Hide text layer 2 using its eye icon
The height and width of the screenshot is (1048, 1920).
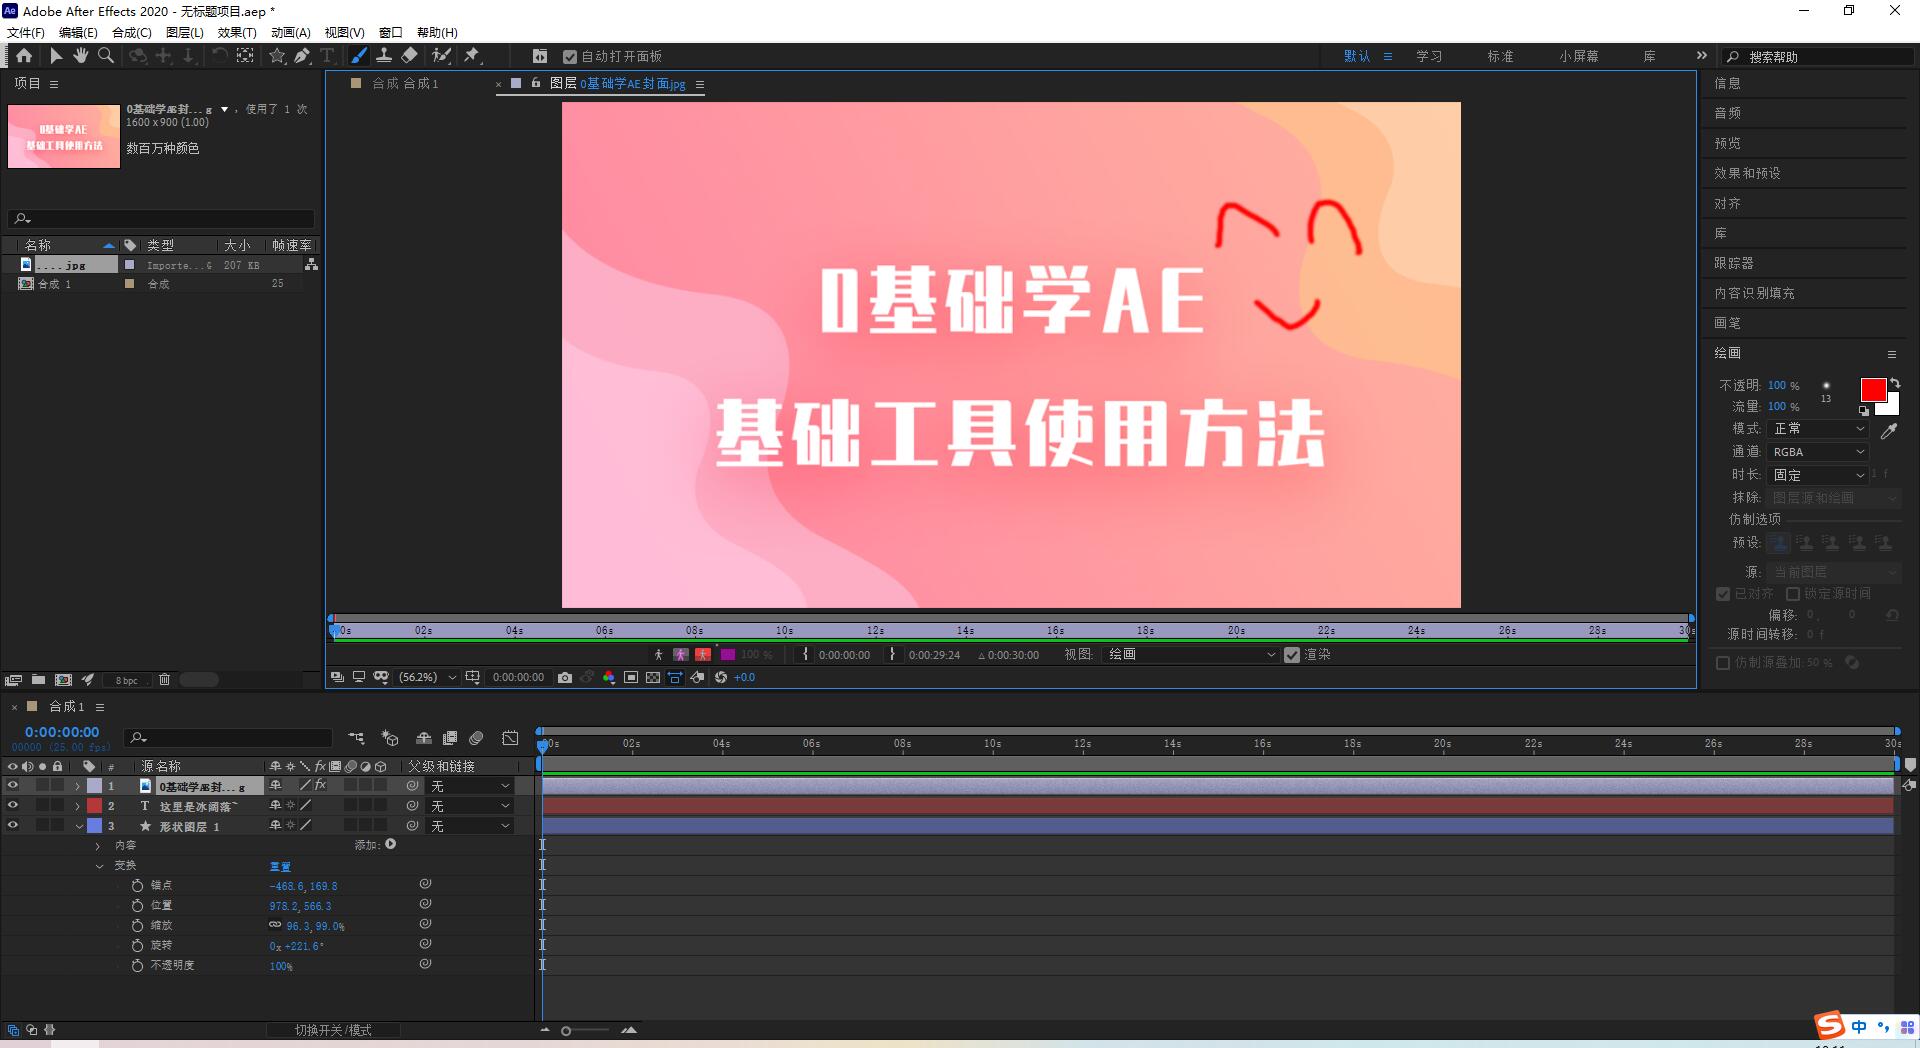pos(13,805)
